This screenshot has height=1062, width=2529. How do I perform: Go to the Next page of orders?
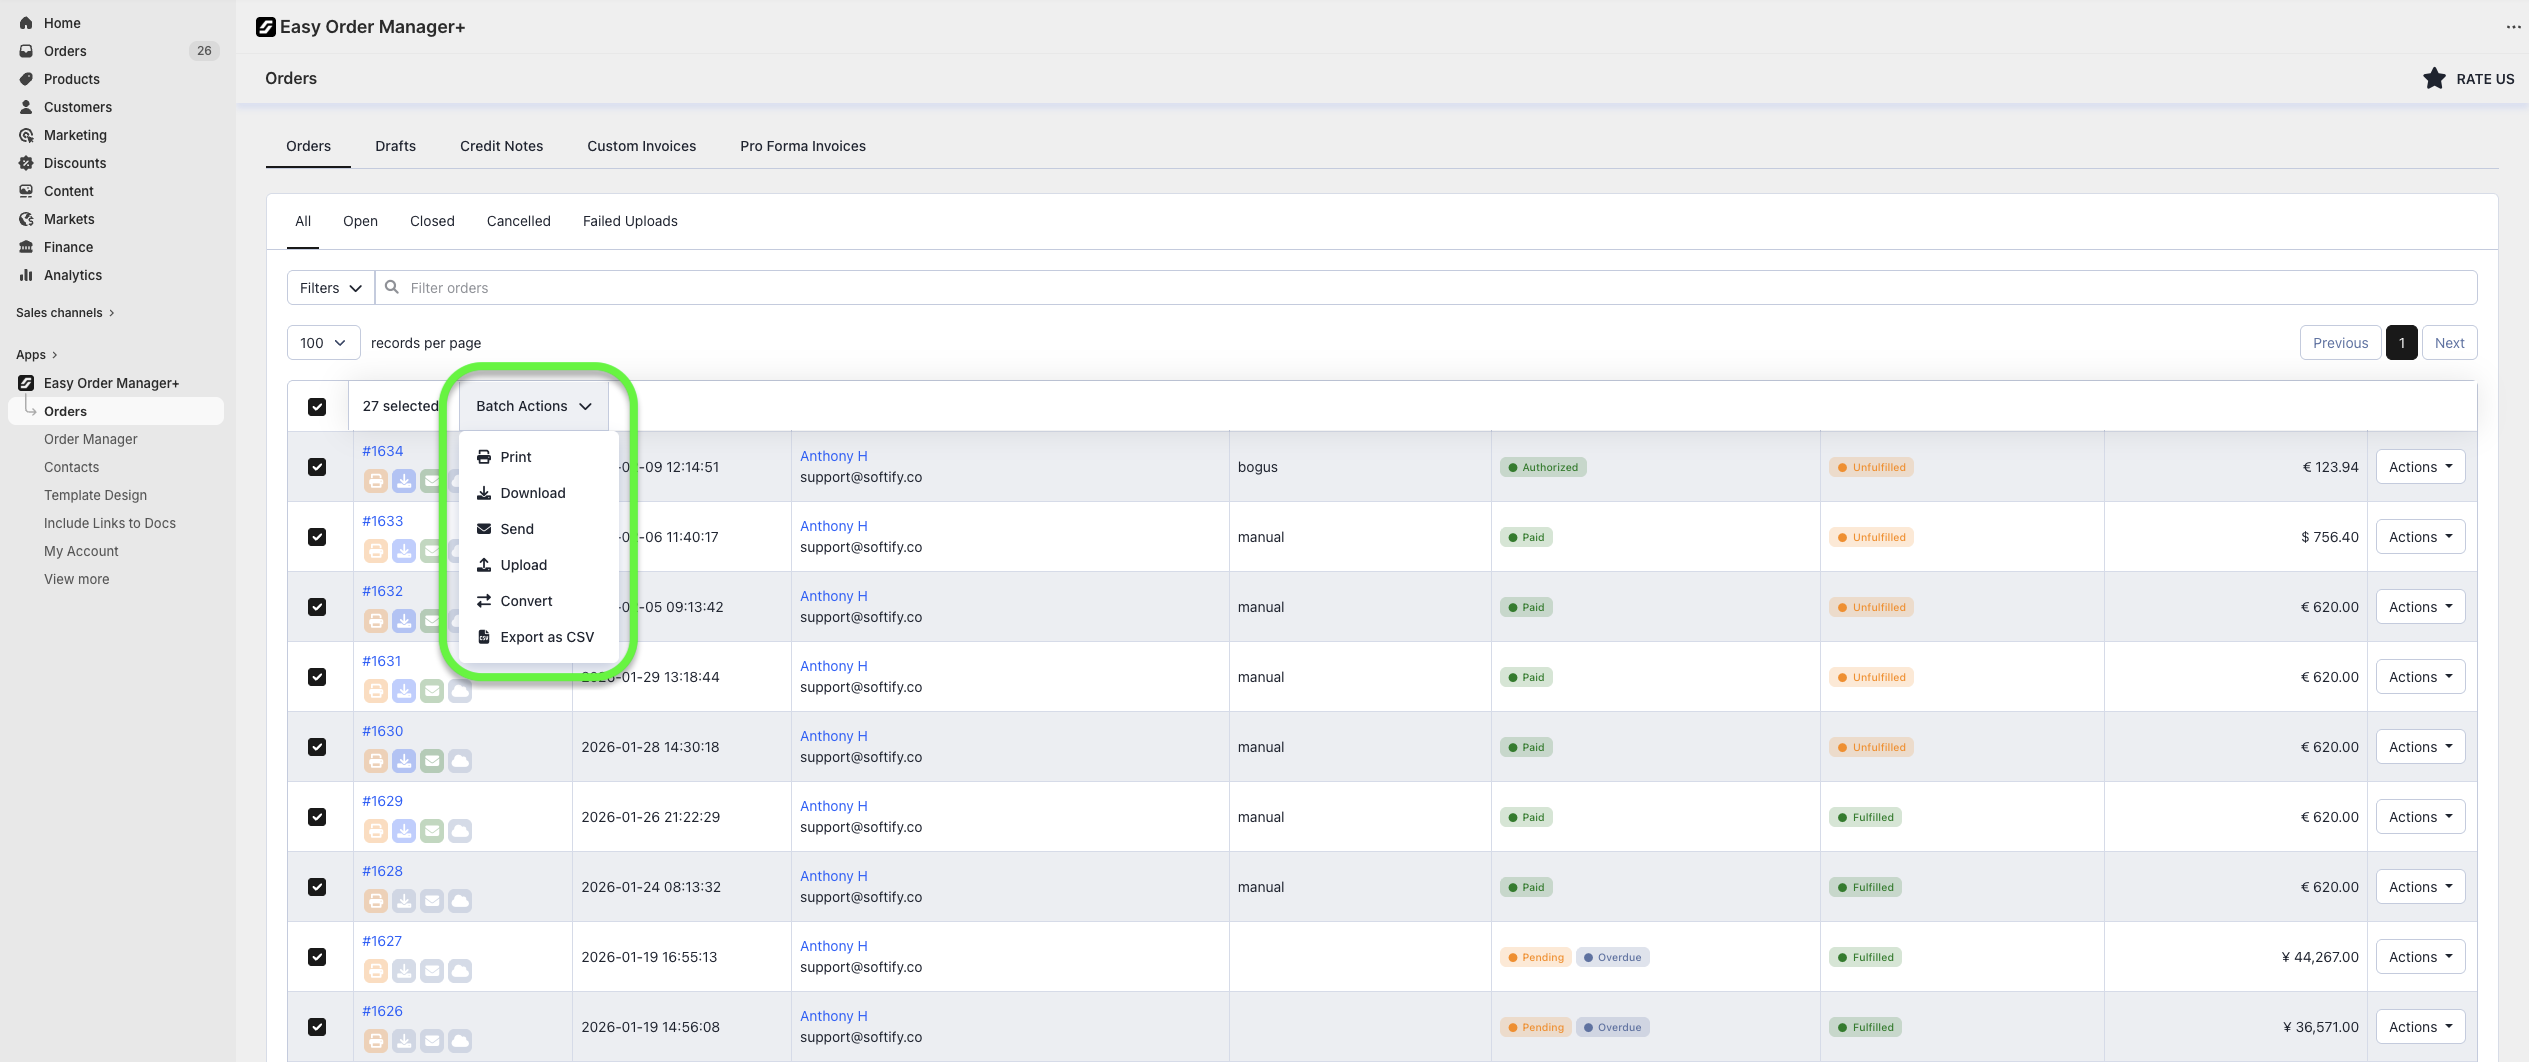click(x=2449, y=343)
